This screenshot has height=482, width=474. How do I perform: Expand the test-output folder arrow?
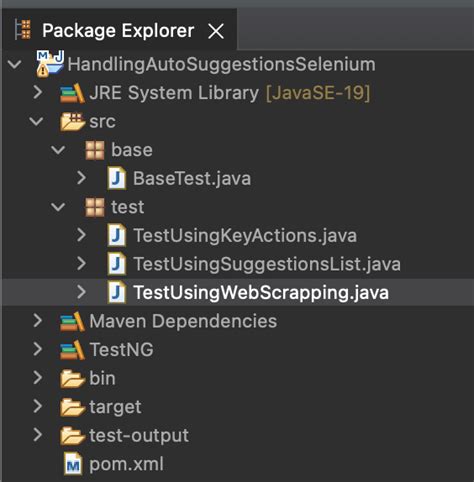point(38,435)
